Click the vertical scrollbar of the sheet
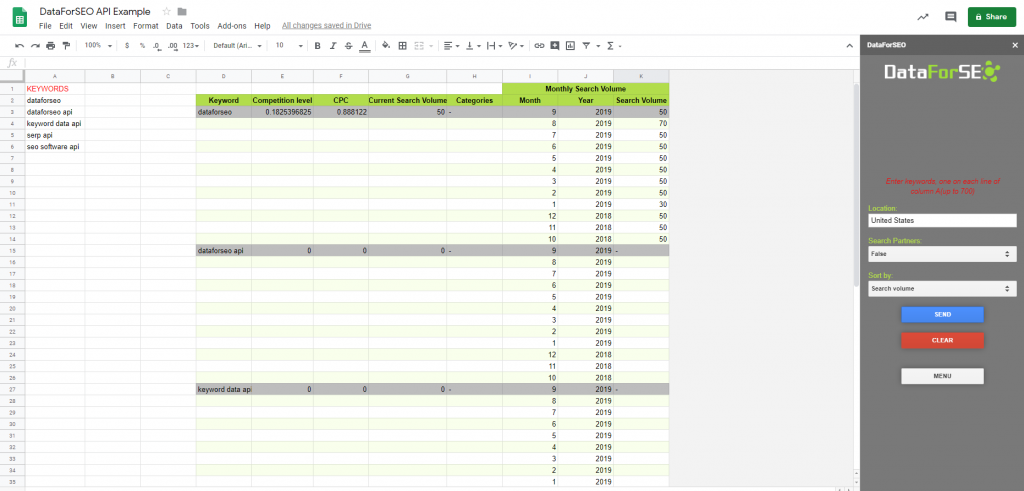 click(856, 185)
